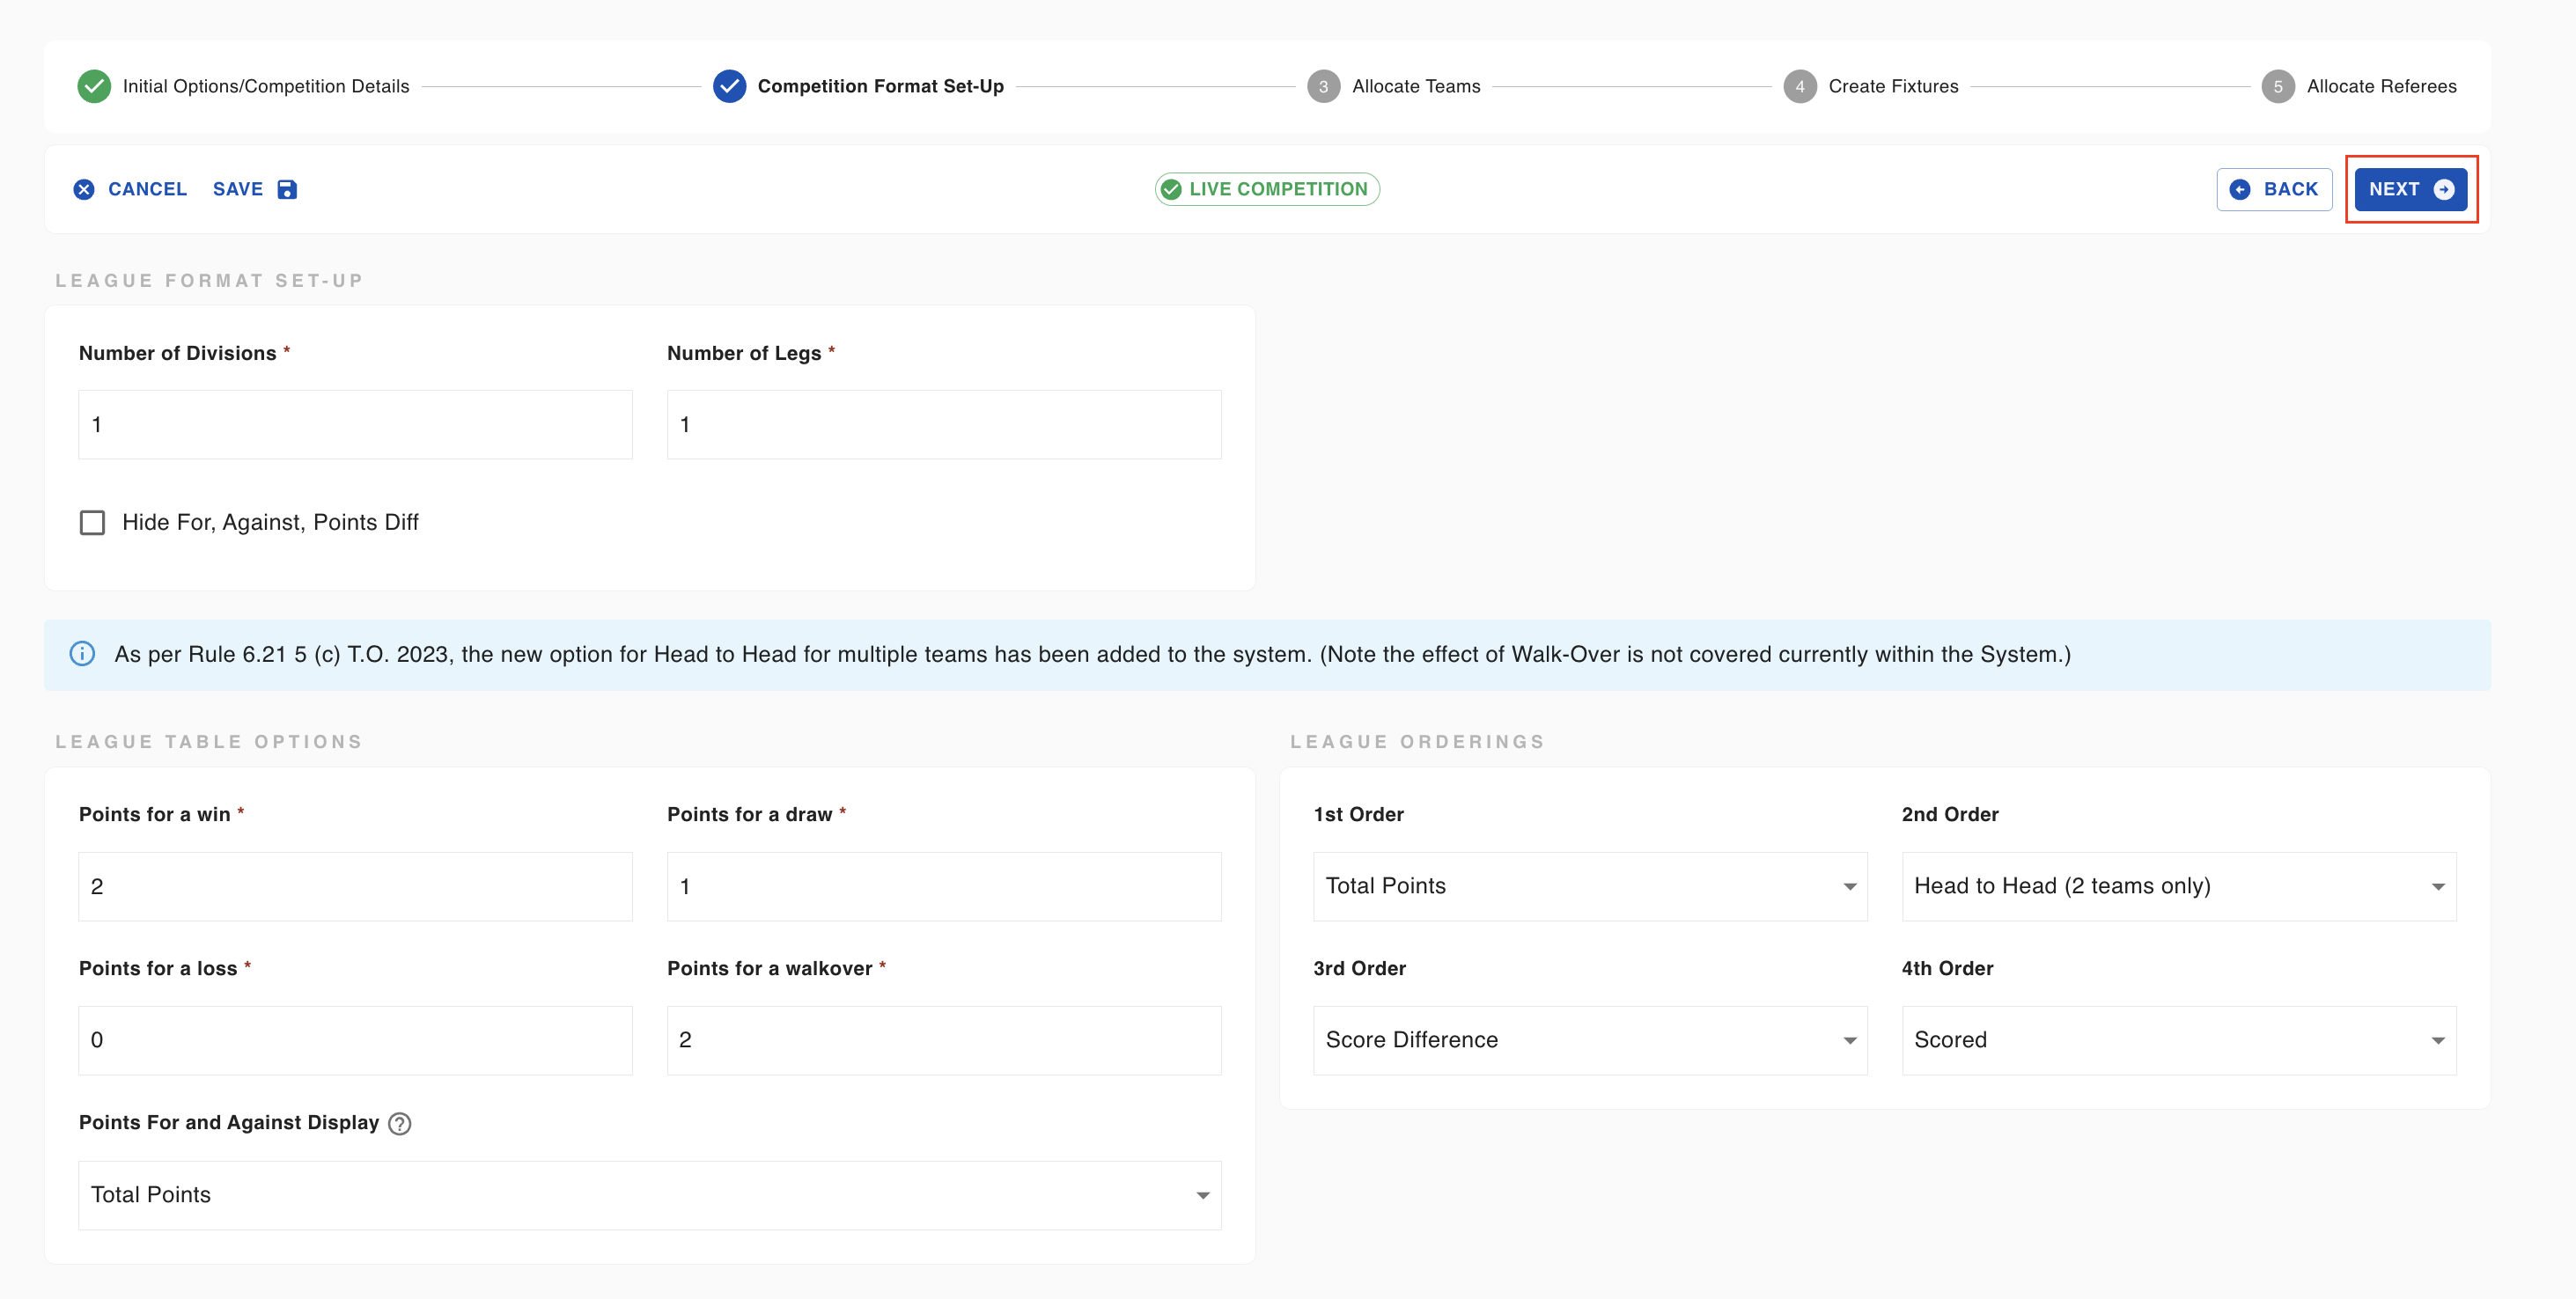Jump to Allocate Referees step

pos(2381,86)
